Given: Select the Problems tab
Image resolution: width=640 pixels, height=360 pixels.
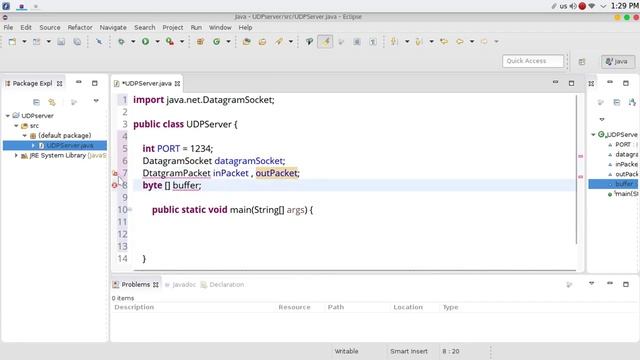Looking at the screenshot, I should [136, 284].
